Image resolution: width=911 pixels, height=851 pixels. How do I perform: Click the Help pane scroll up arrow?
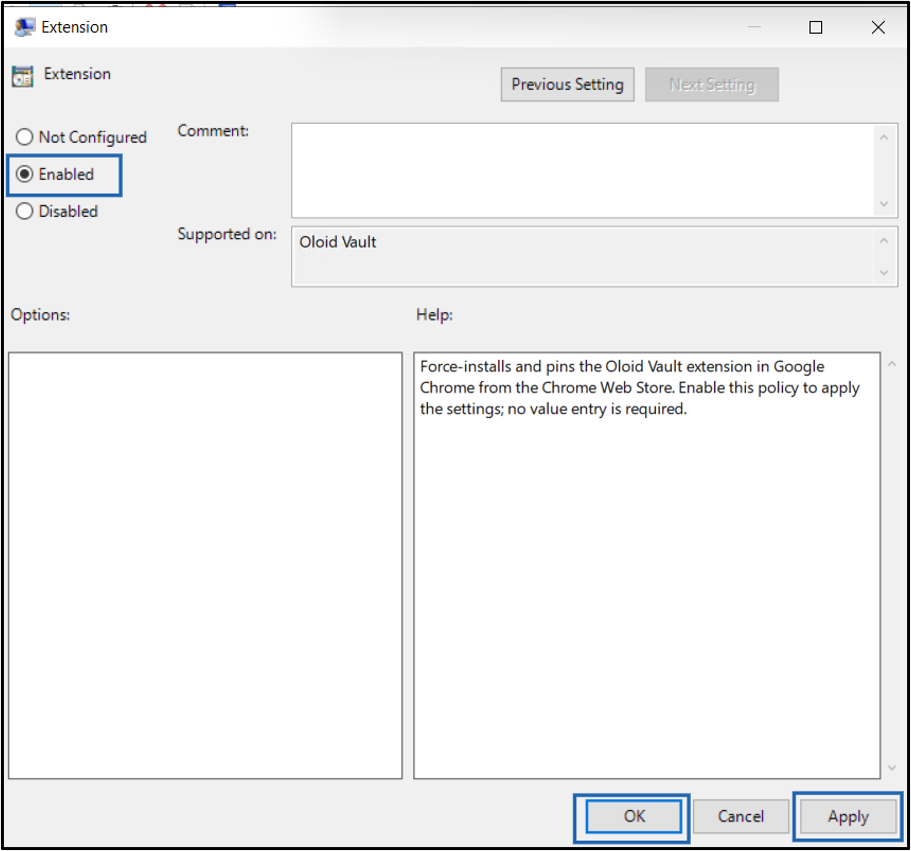click(892, 364)
